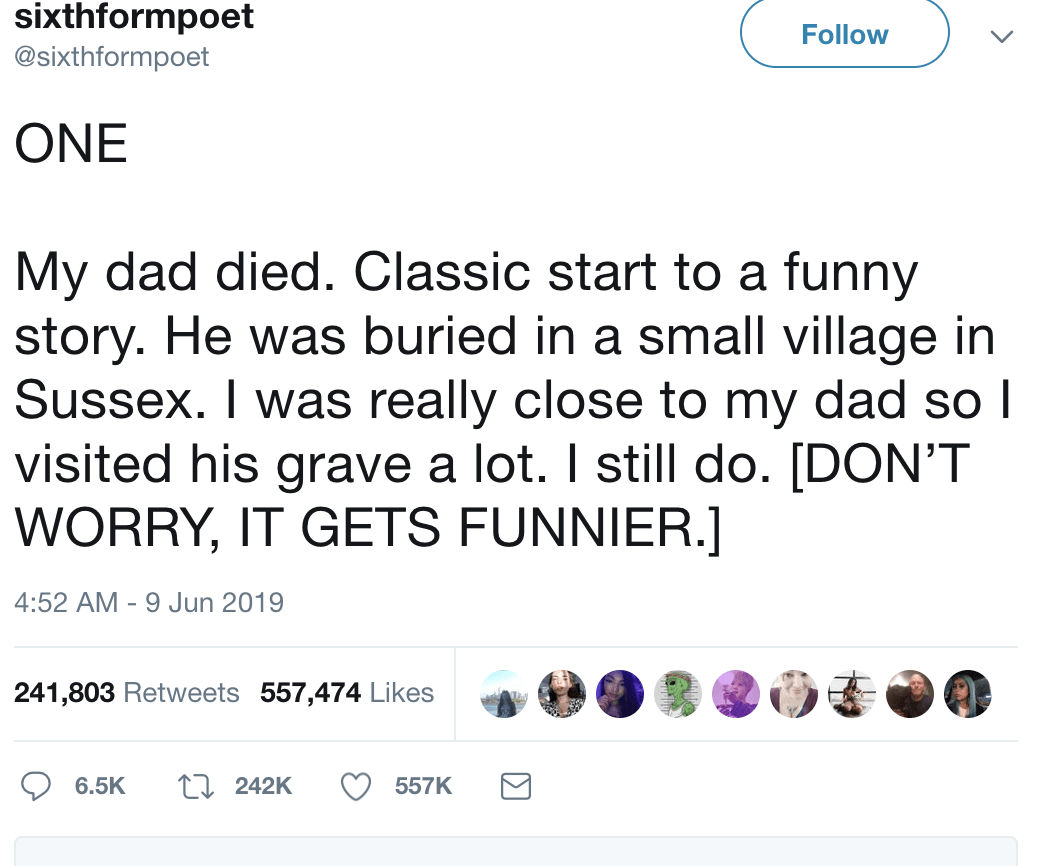This screenshot has height=866, width=1038.
Task: Click the purple-haired avatar thumbnail
Action: pos(620,694)
